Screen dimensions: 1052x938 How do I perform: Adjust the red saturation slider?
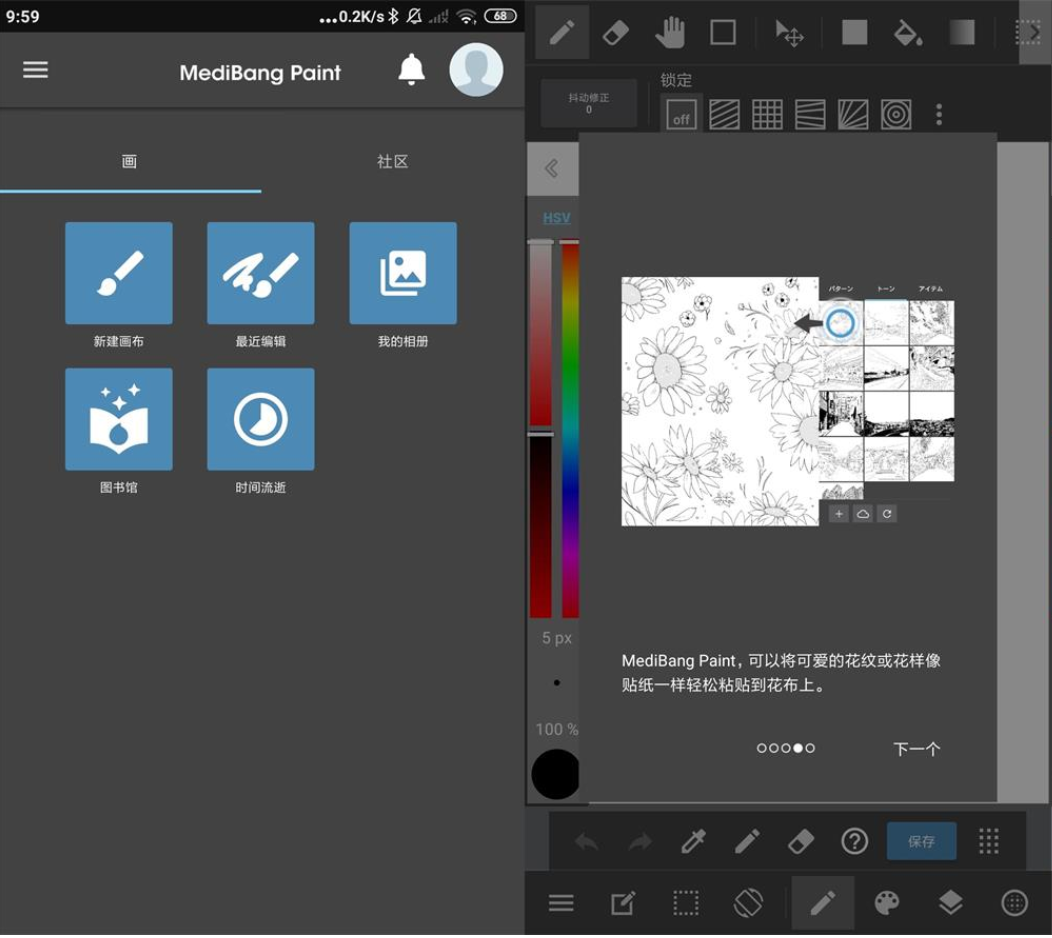point(541,333)
